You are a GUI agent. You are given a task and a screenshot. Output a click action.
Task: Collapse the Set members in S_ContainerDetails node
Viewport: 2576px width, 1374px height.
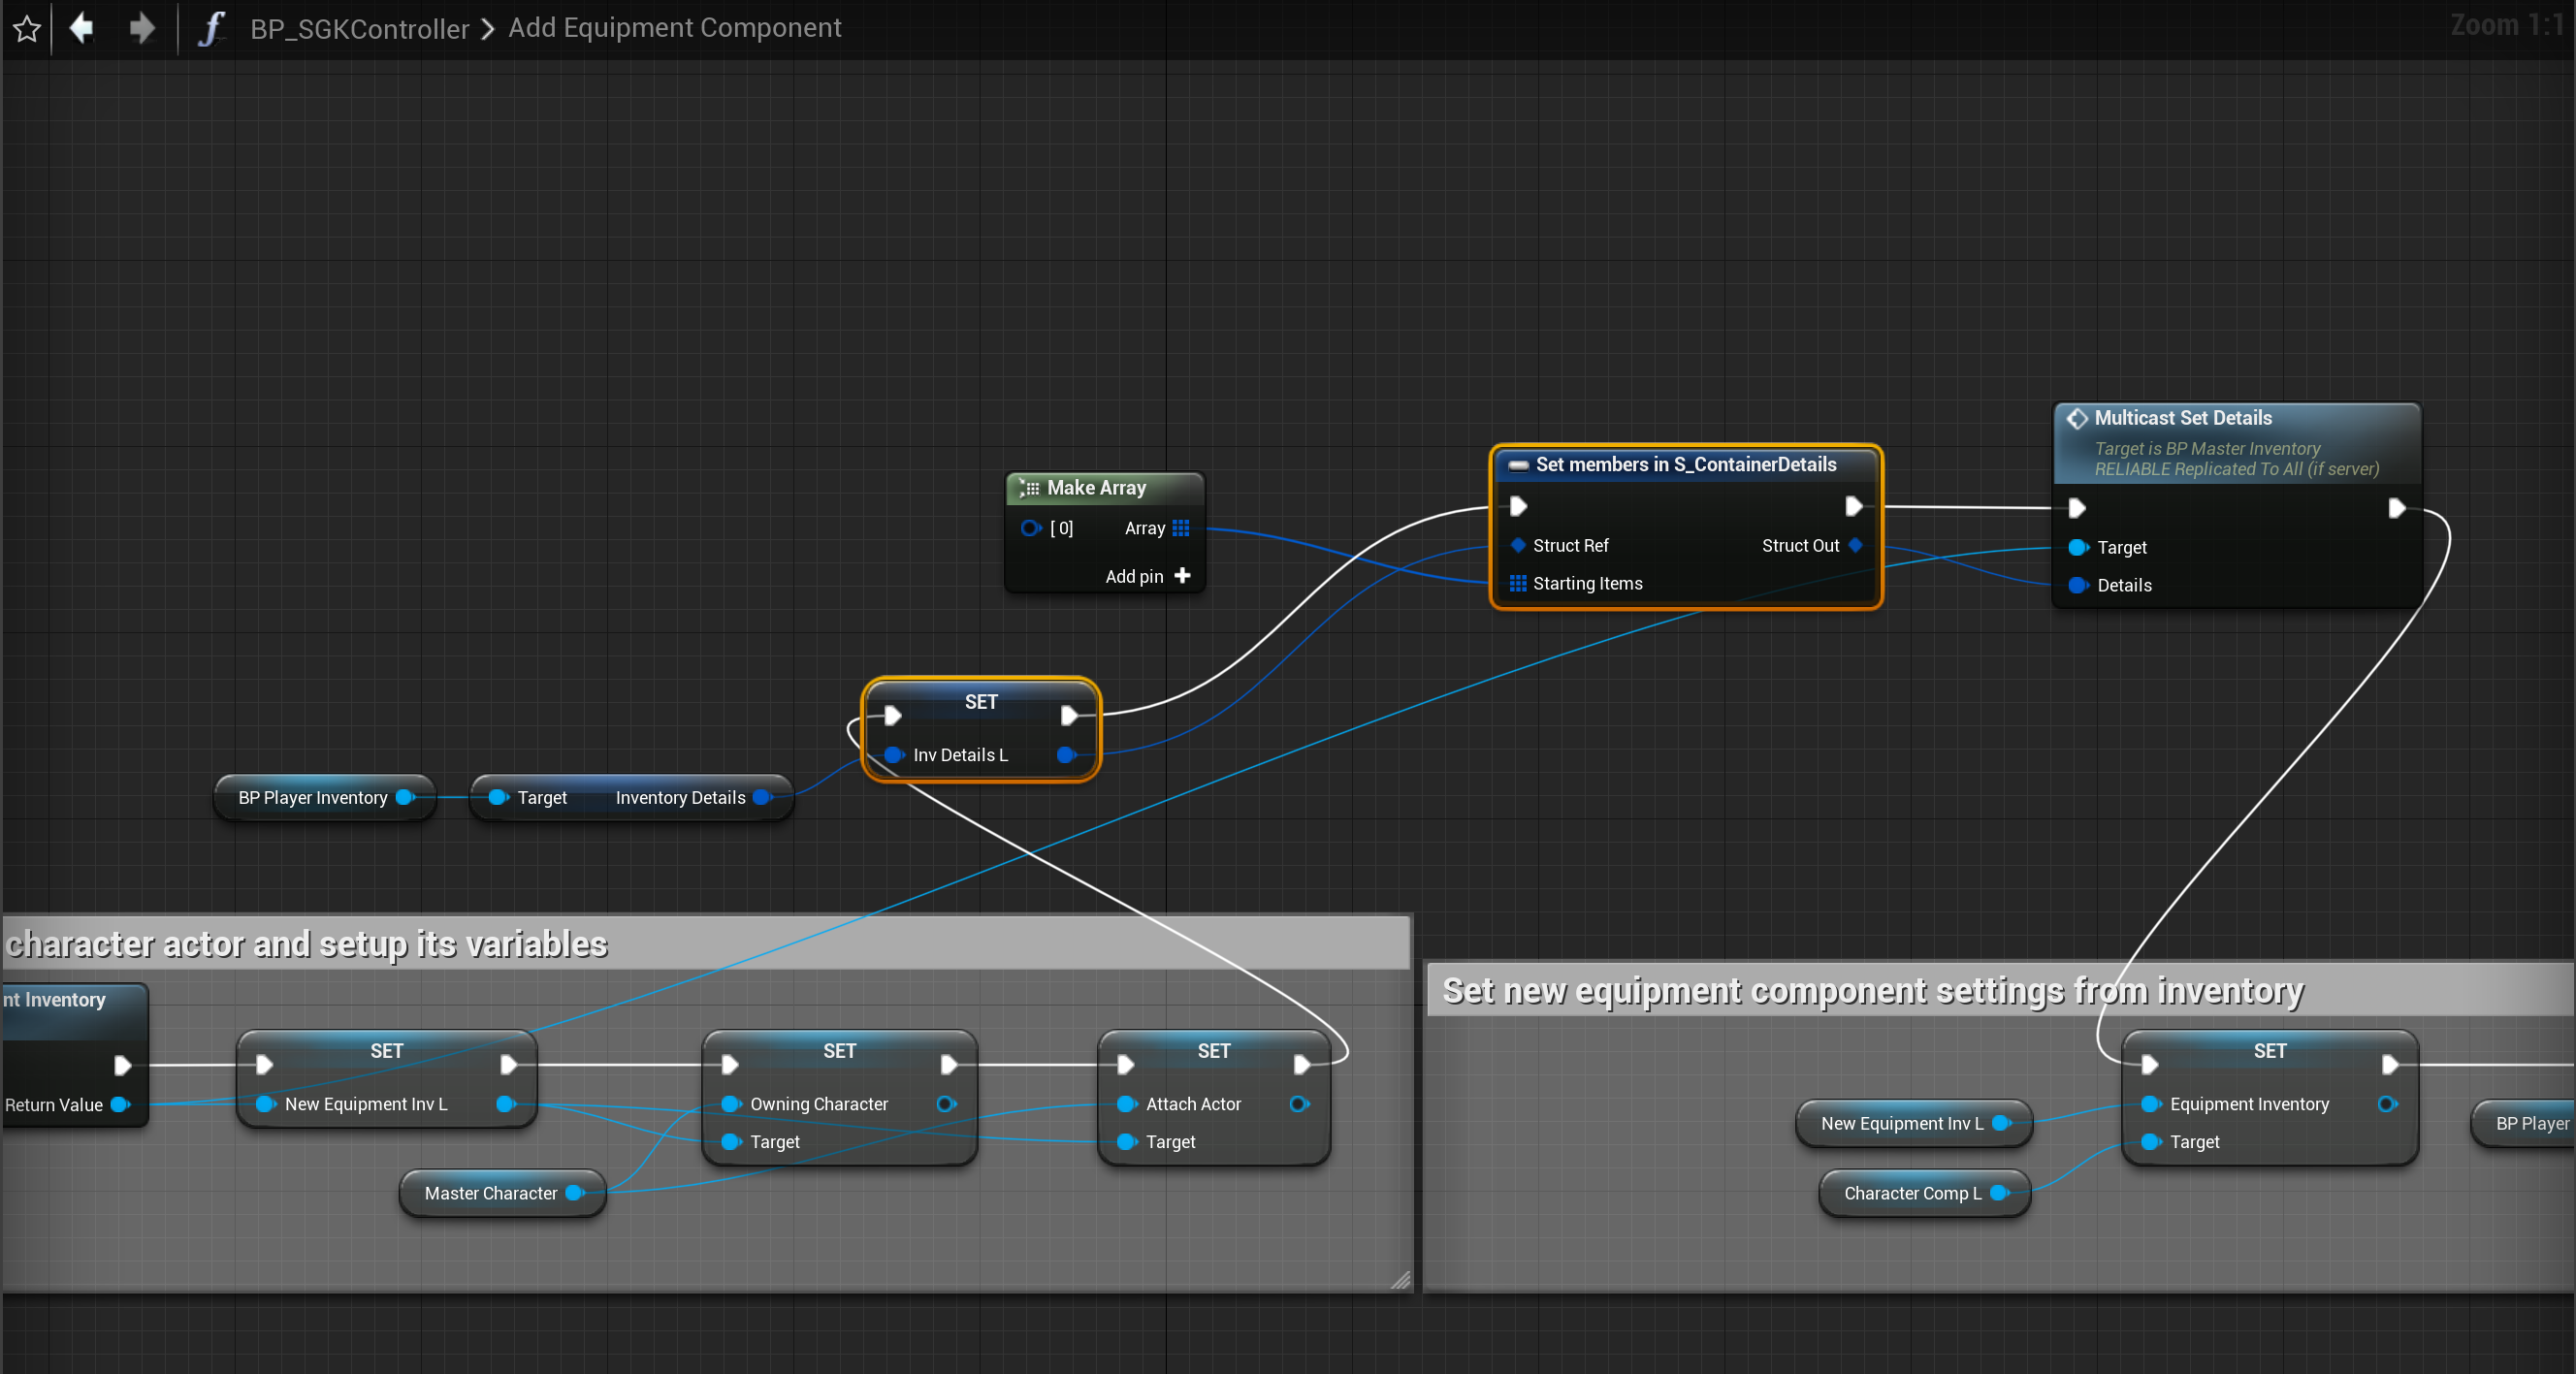click(1518, 465)
